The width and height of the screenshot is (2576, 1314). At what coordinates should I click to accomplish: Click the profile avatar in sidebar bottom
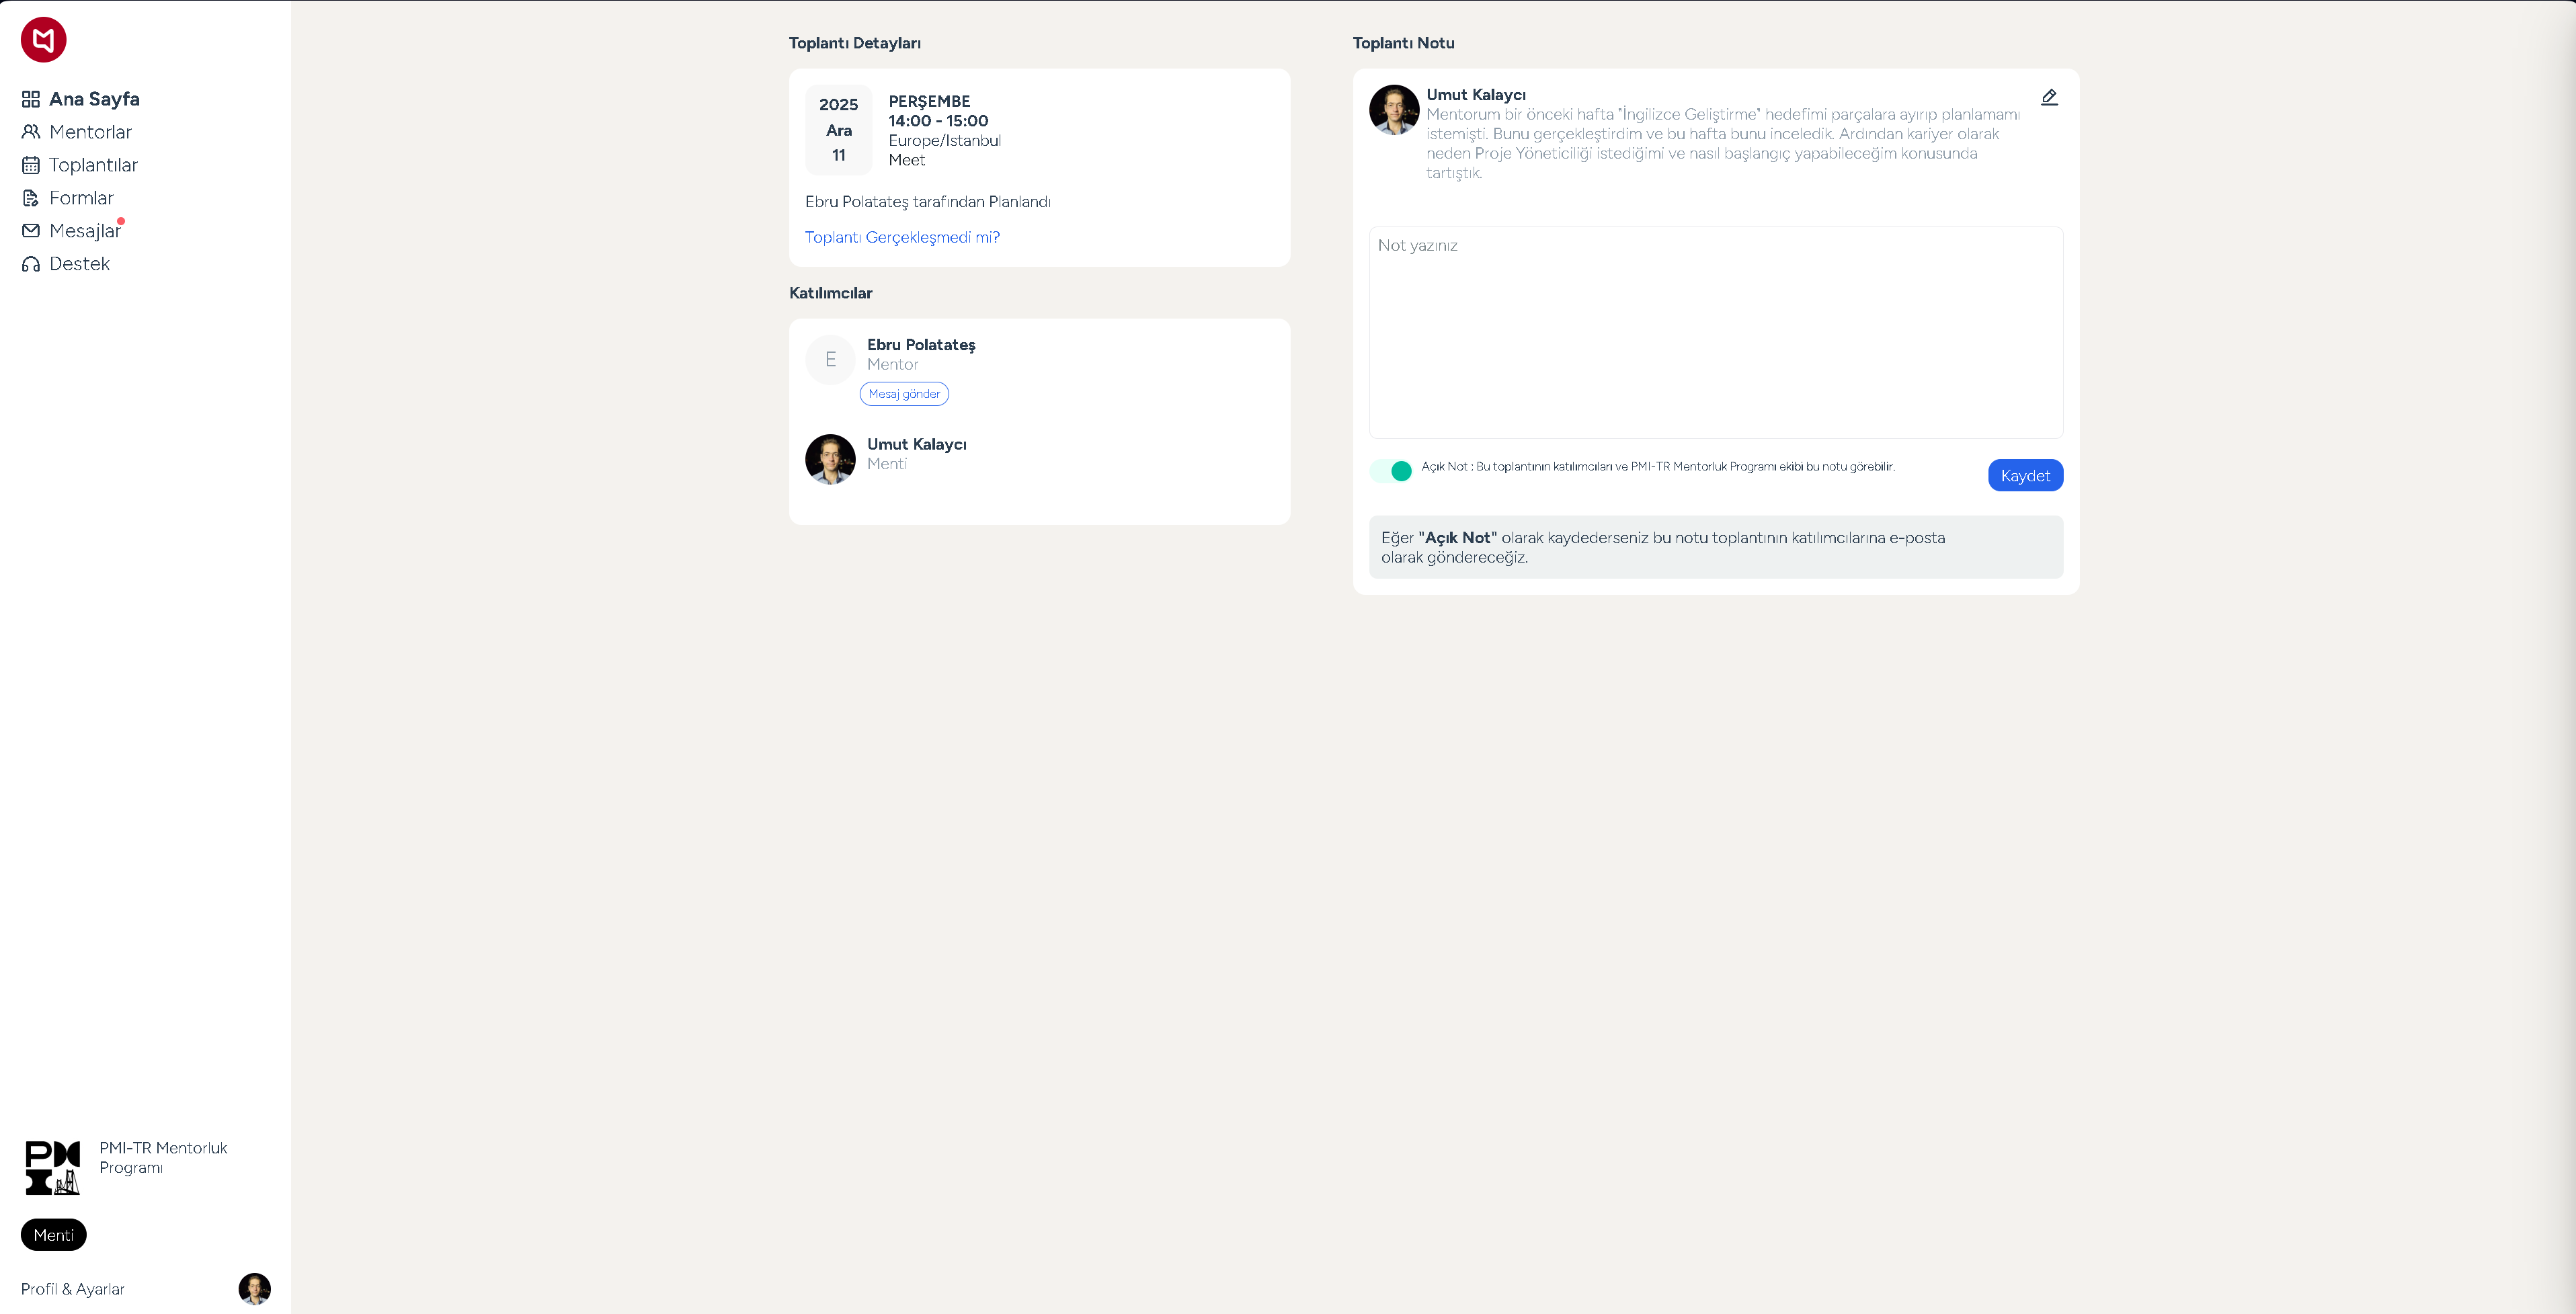pos(255,1289)
